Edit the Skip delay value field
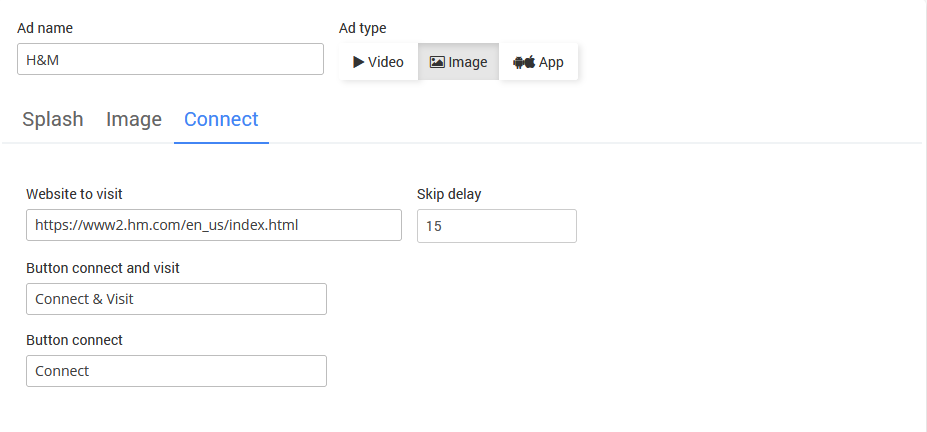 496,226
